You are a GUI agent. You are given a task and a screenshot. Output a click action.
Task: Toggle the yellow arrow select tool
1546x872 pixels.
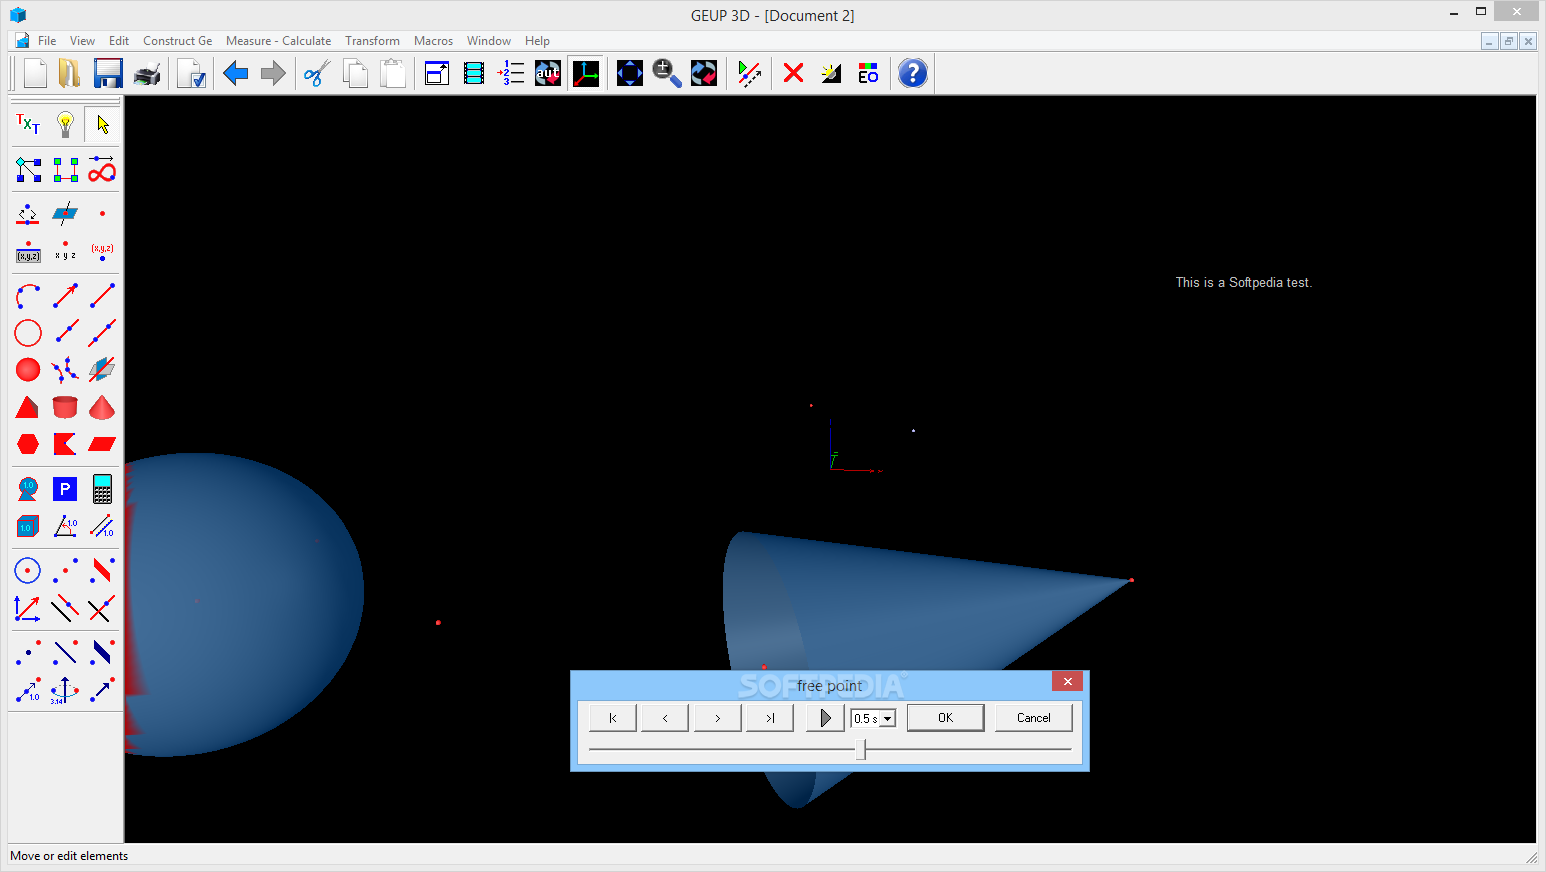102,124
